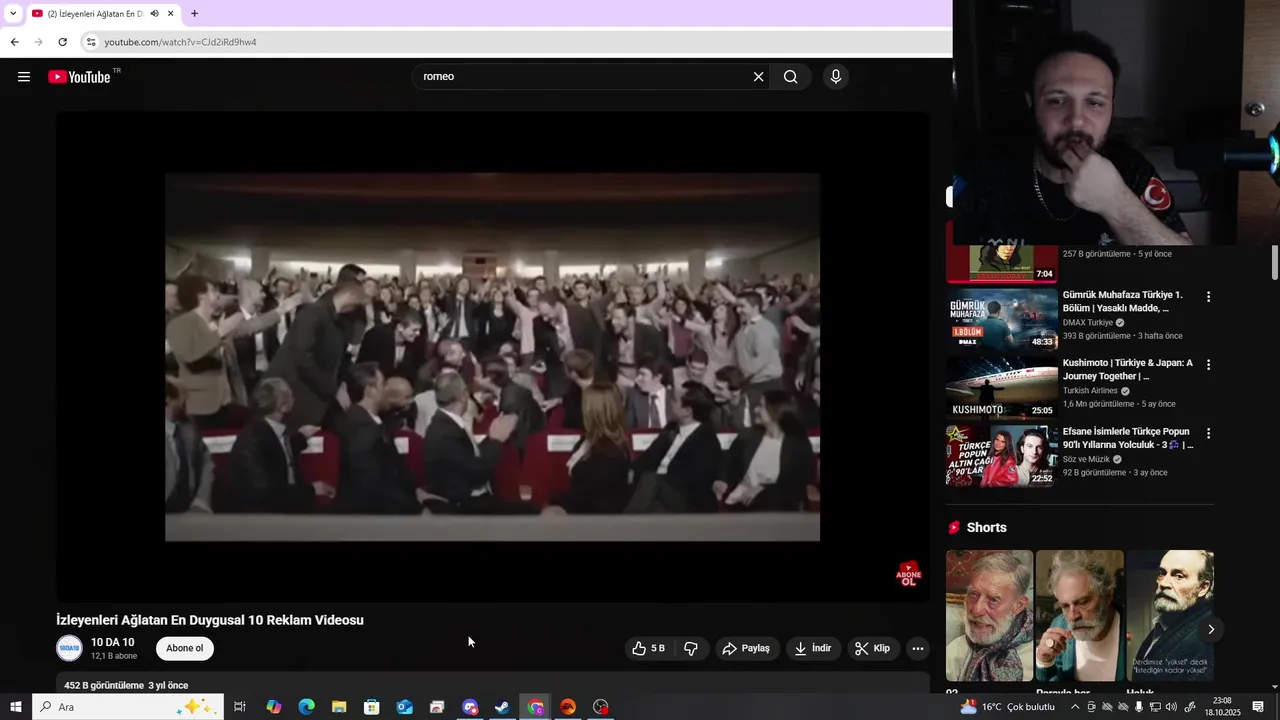Open the 10 DA 10 channel name

[x=112, y=642]
